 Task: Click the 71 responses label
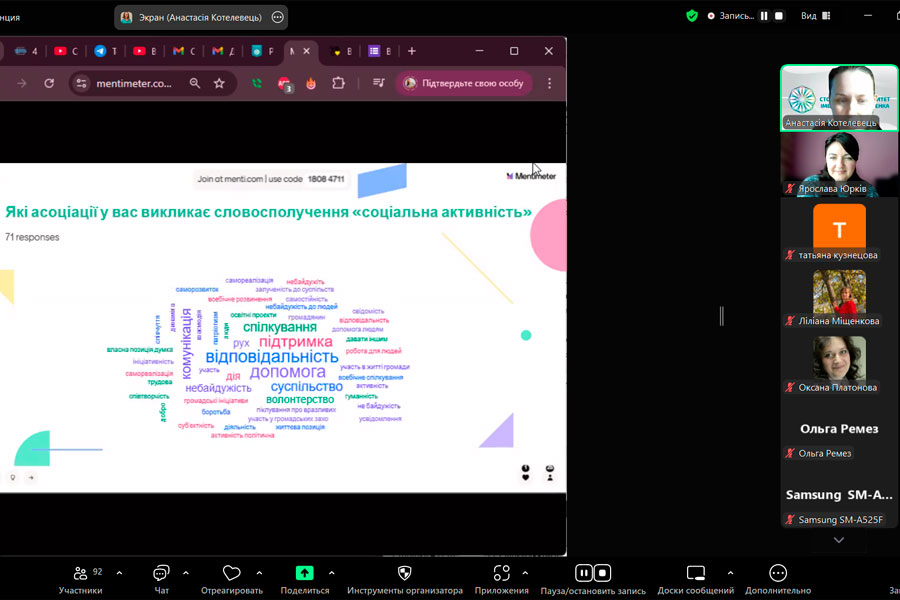tap(32, 237)
